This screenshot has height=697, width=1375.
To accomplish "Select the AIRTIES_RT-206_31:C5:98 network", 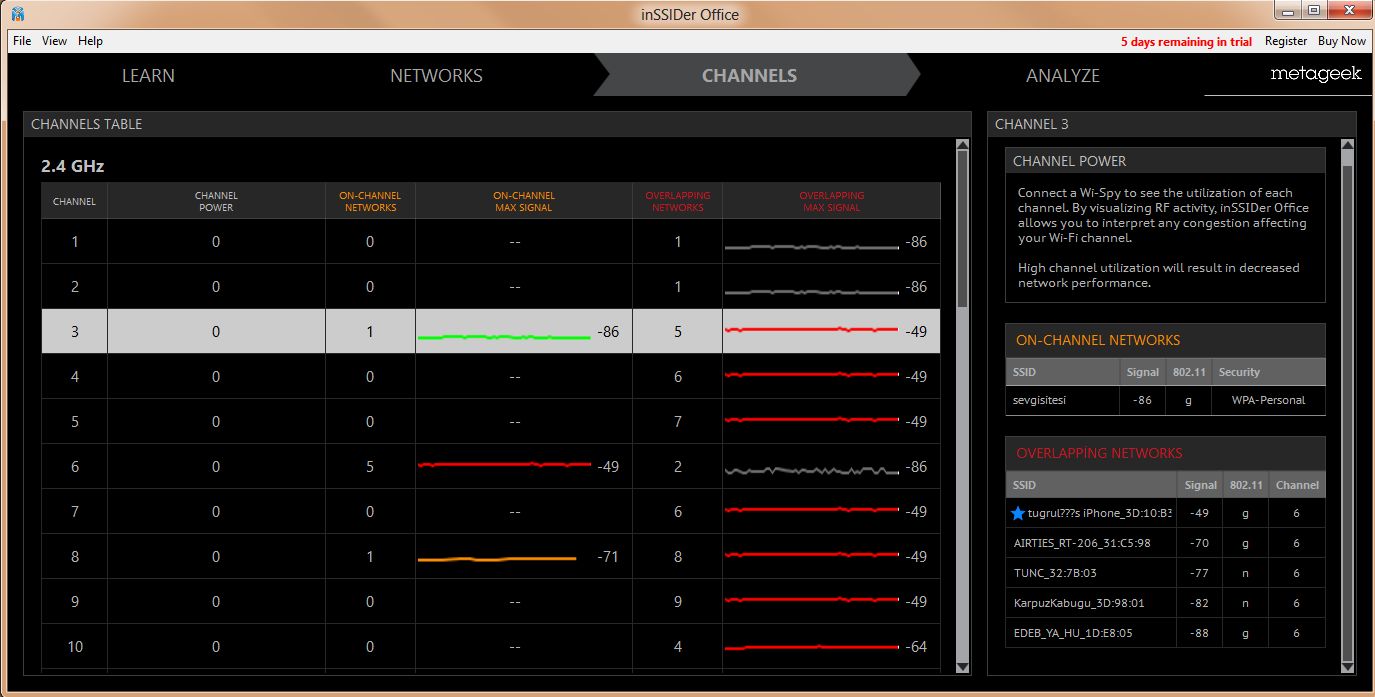I will 1165,543.
